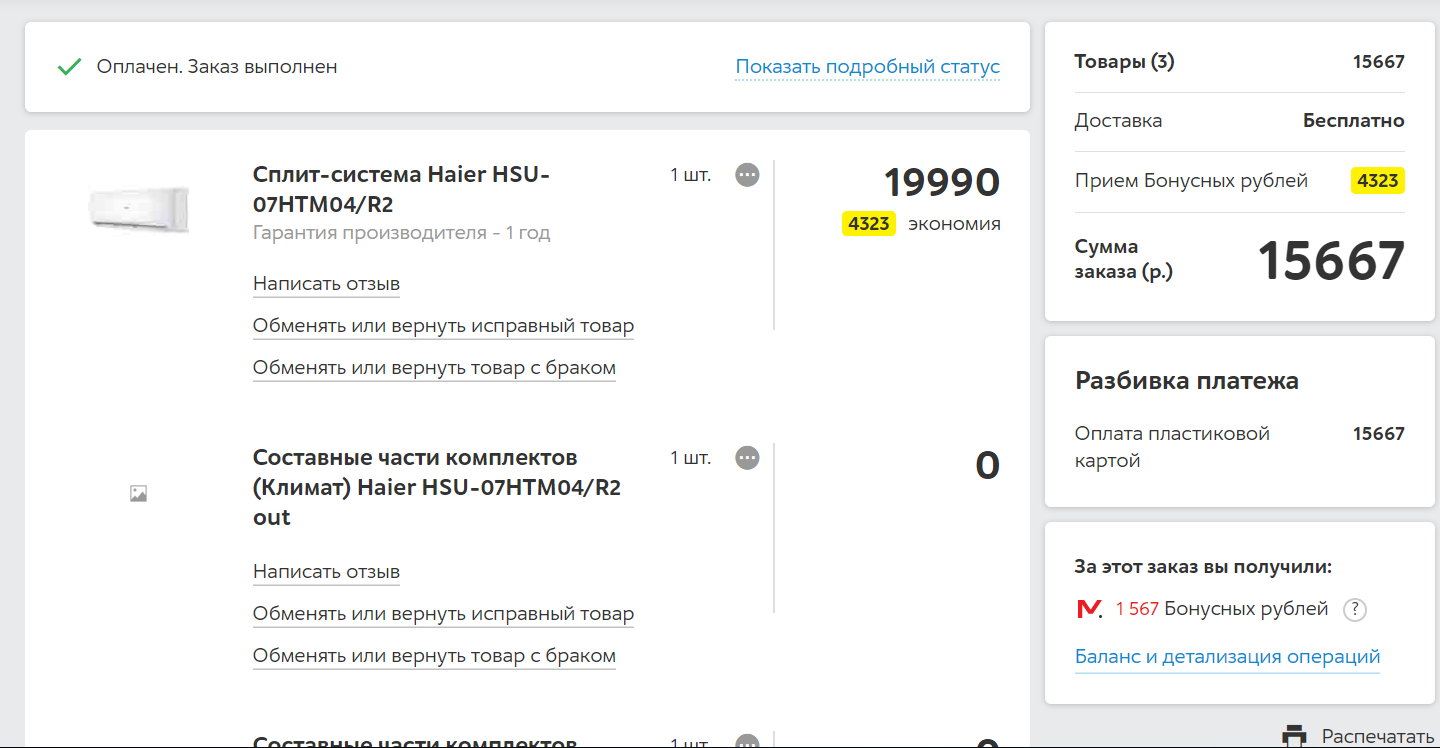
Task: Click 'Сумма заказа (р.)' label
Action: [1124, 259]
